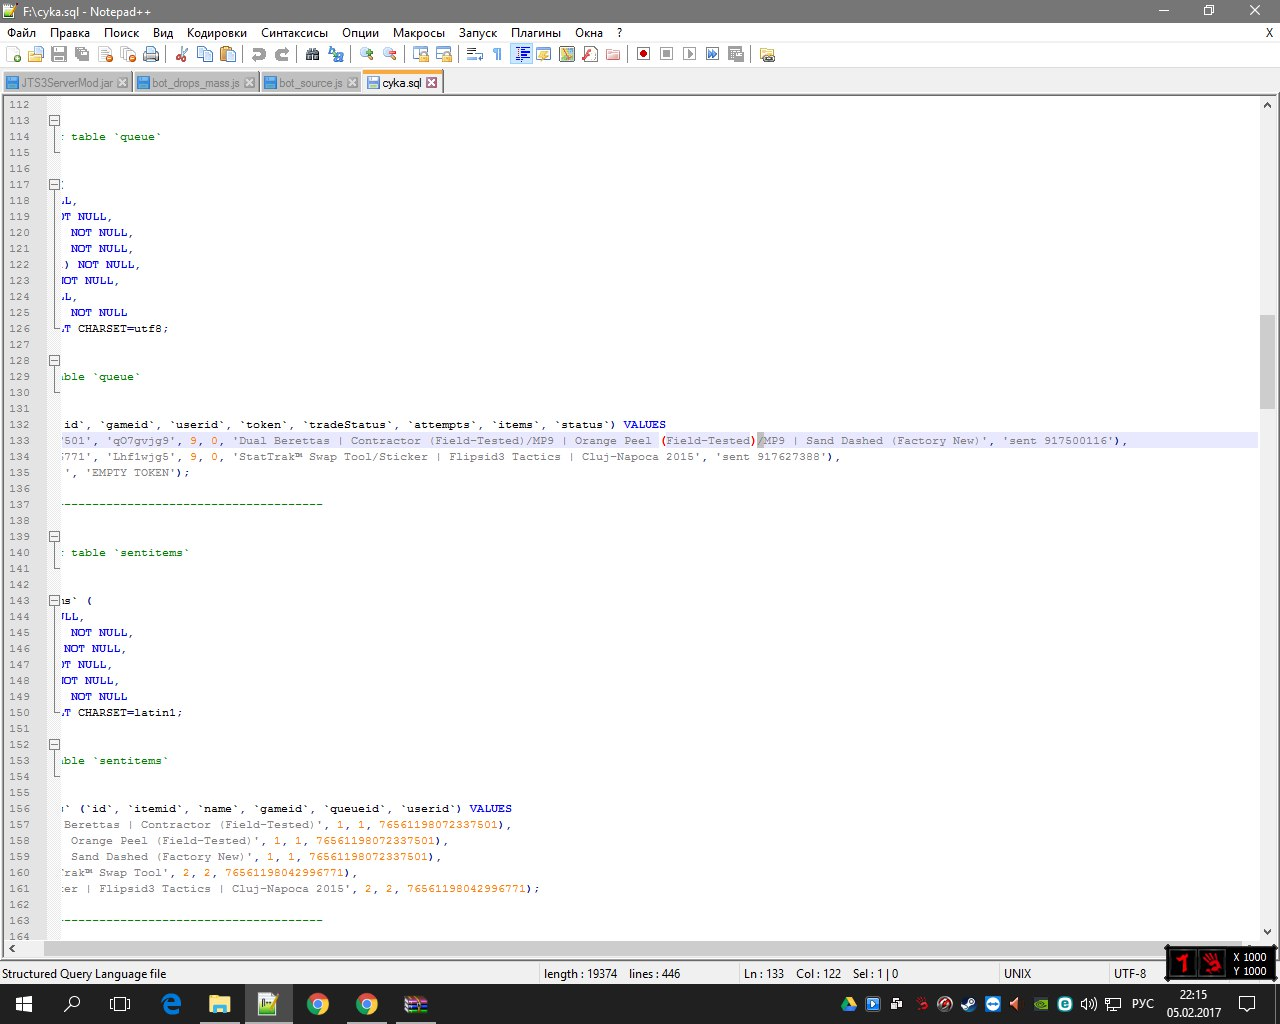Collapse the fold marker at line 152
1280x1024 pixels.
point(55,744)
